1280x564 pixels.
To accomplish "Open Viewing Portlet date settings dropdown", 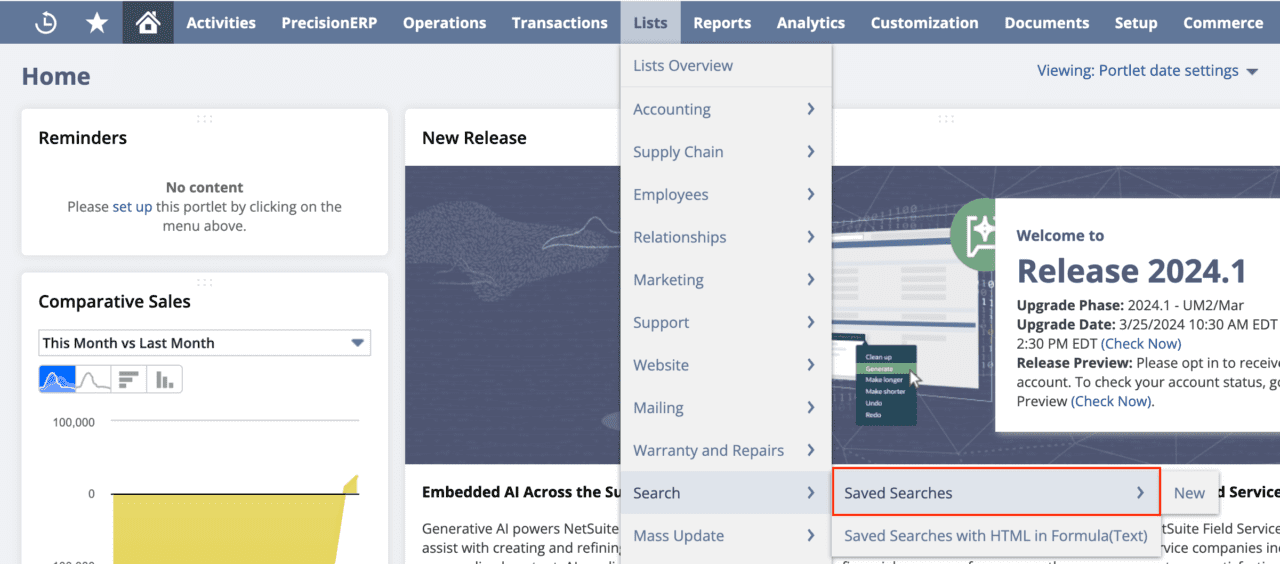I will coord(1147,70).
